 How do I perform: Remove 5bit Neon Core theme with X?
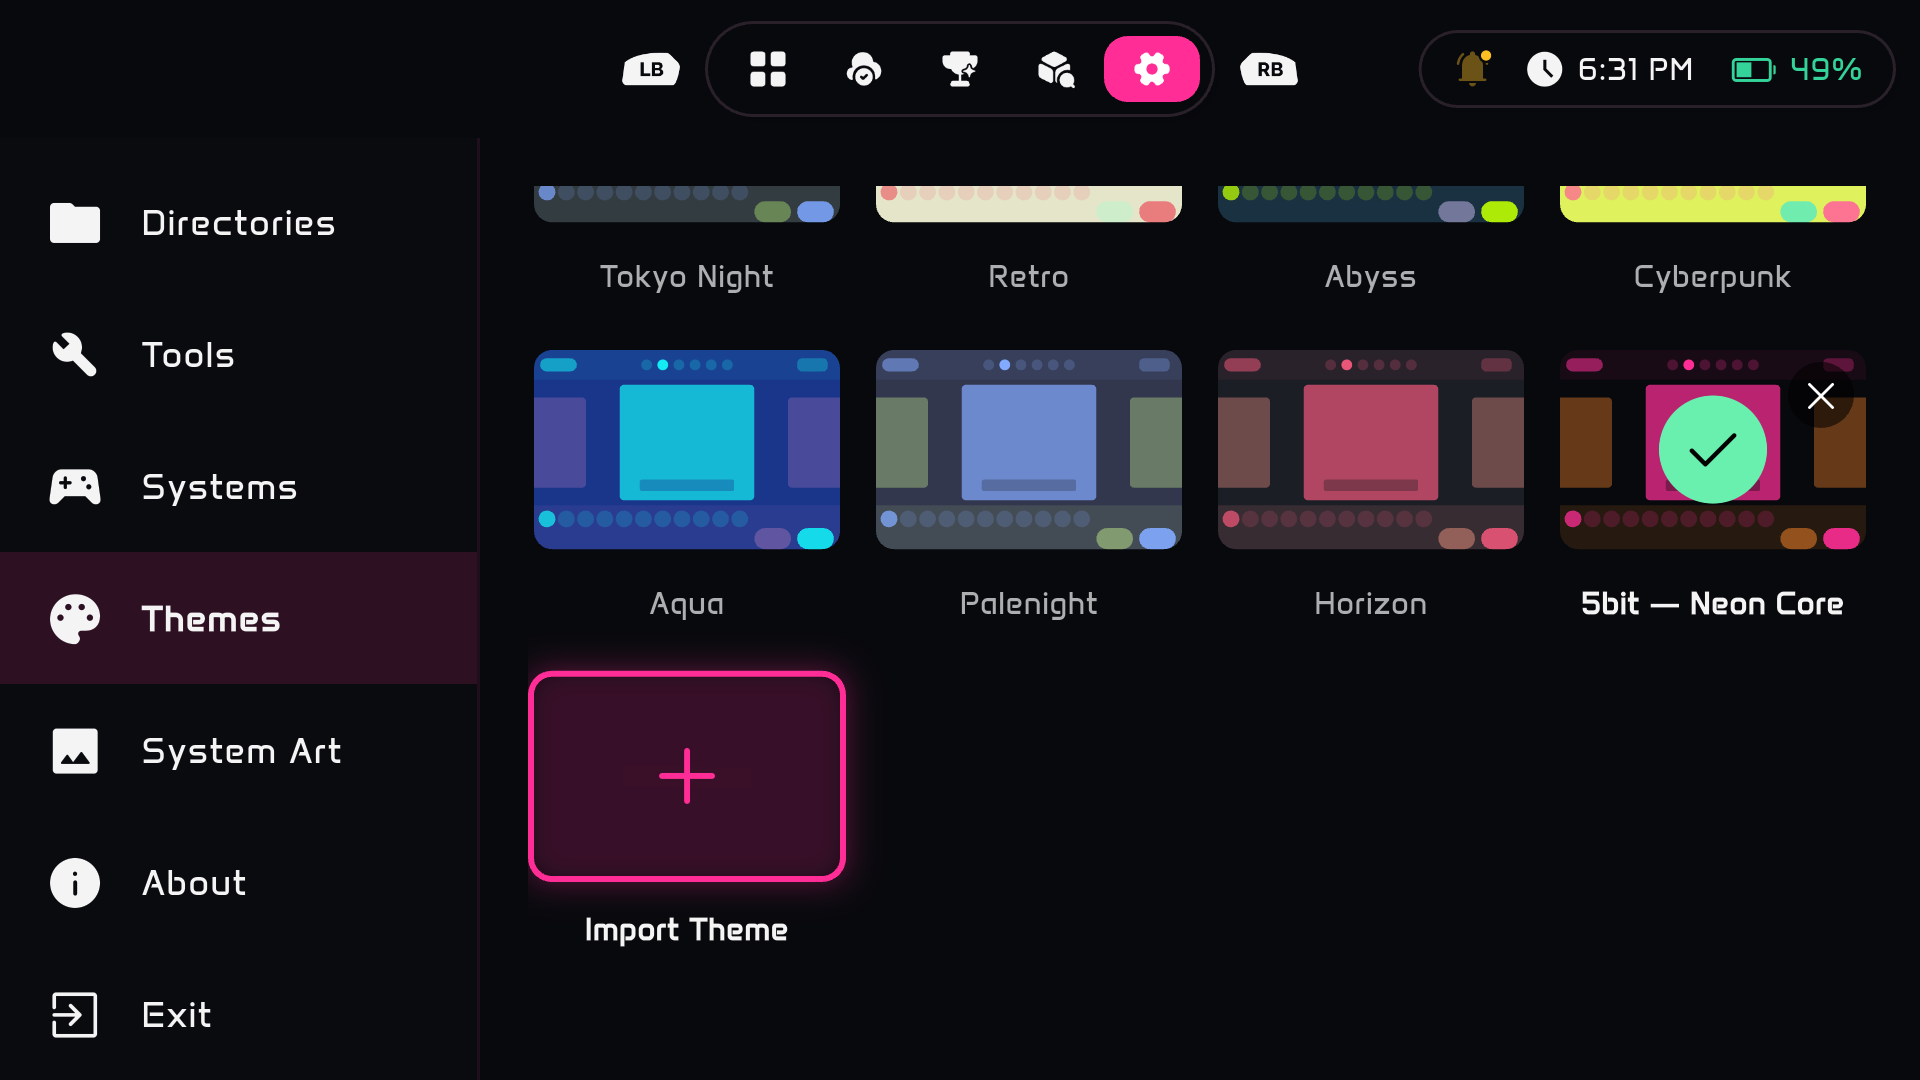point(1821,396)
